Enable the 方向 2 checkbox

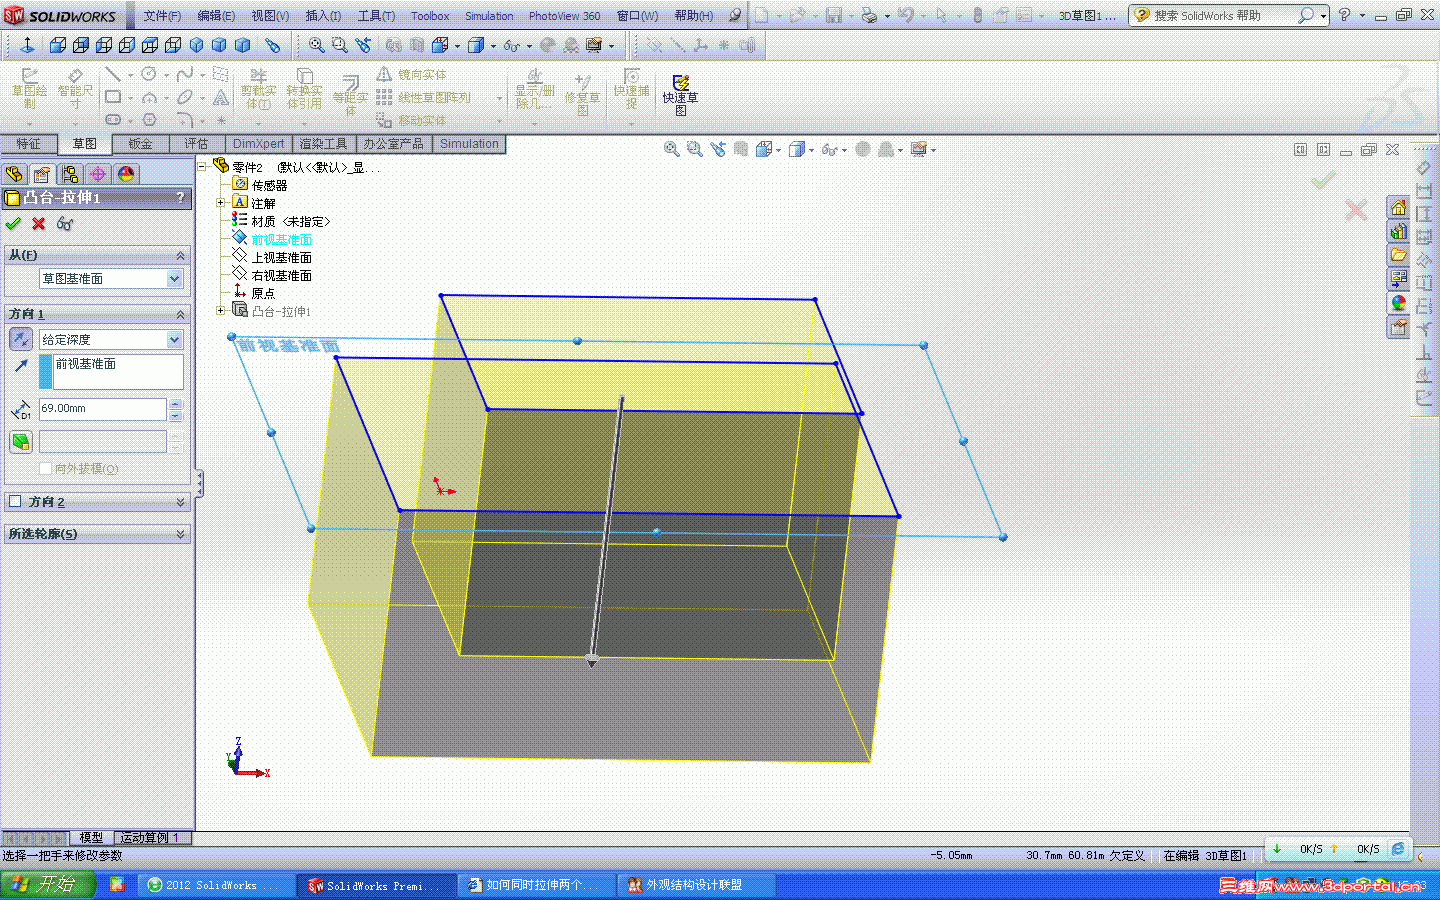coord(15,502)
